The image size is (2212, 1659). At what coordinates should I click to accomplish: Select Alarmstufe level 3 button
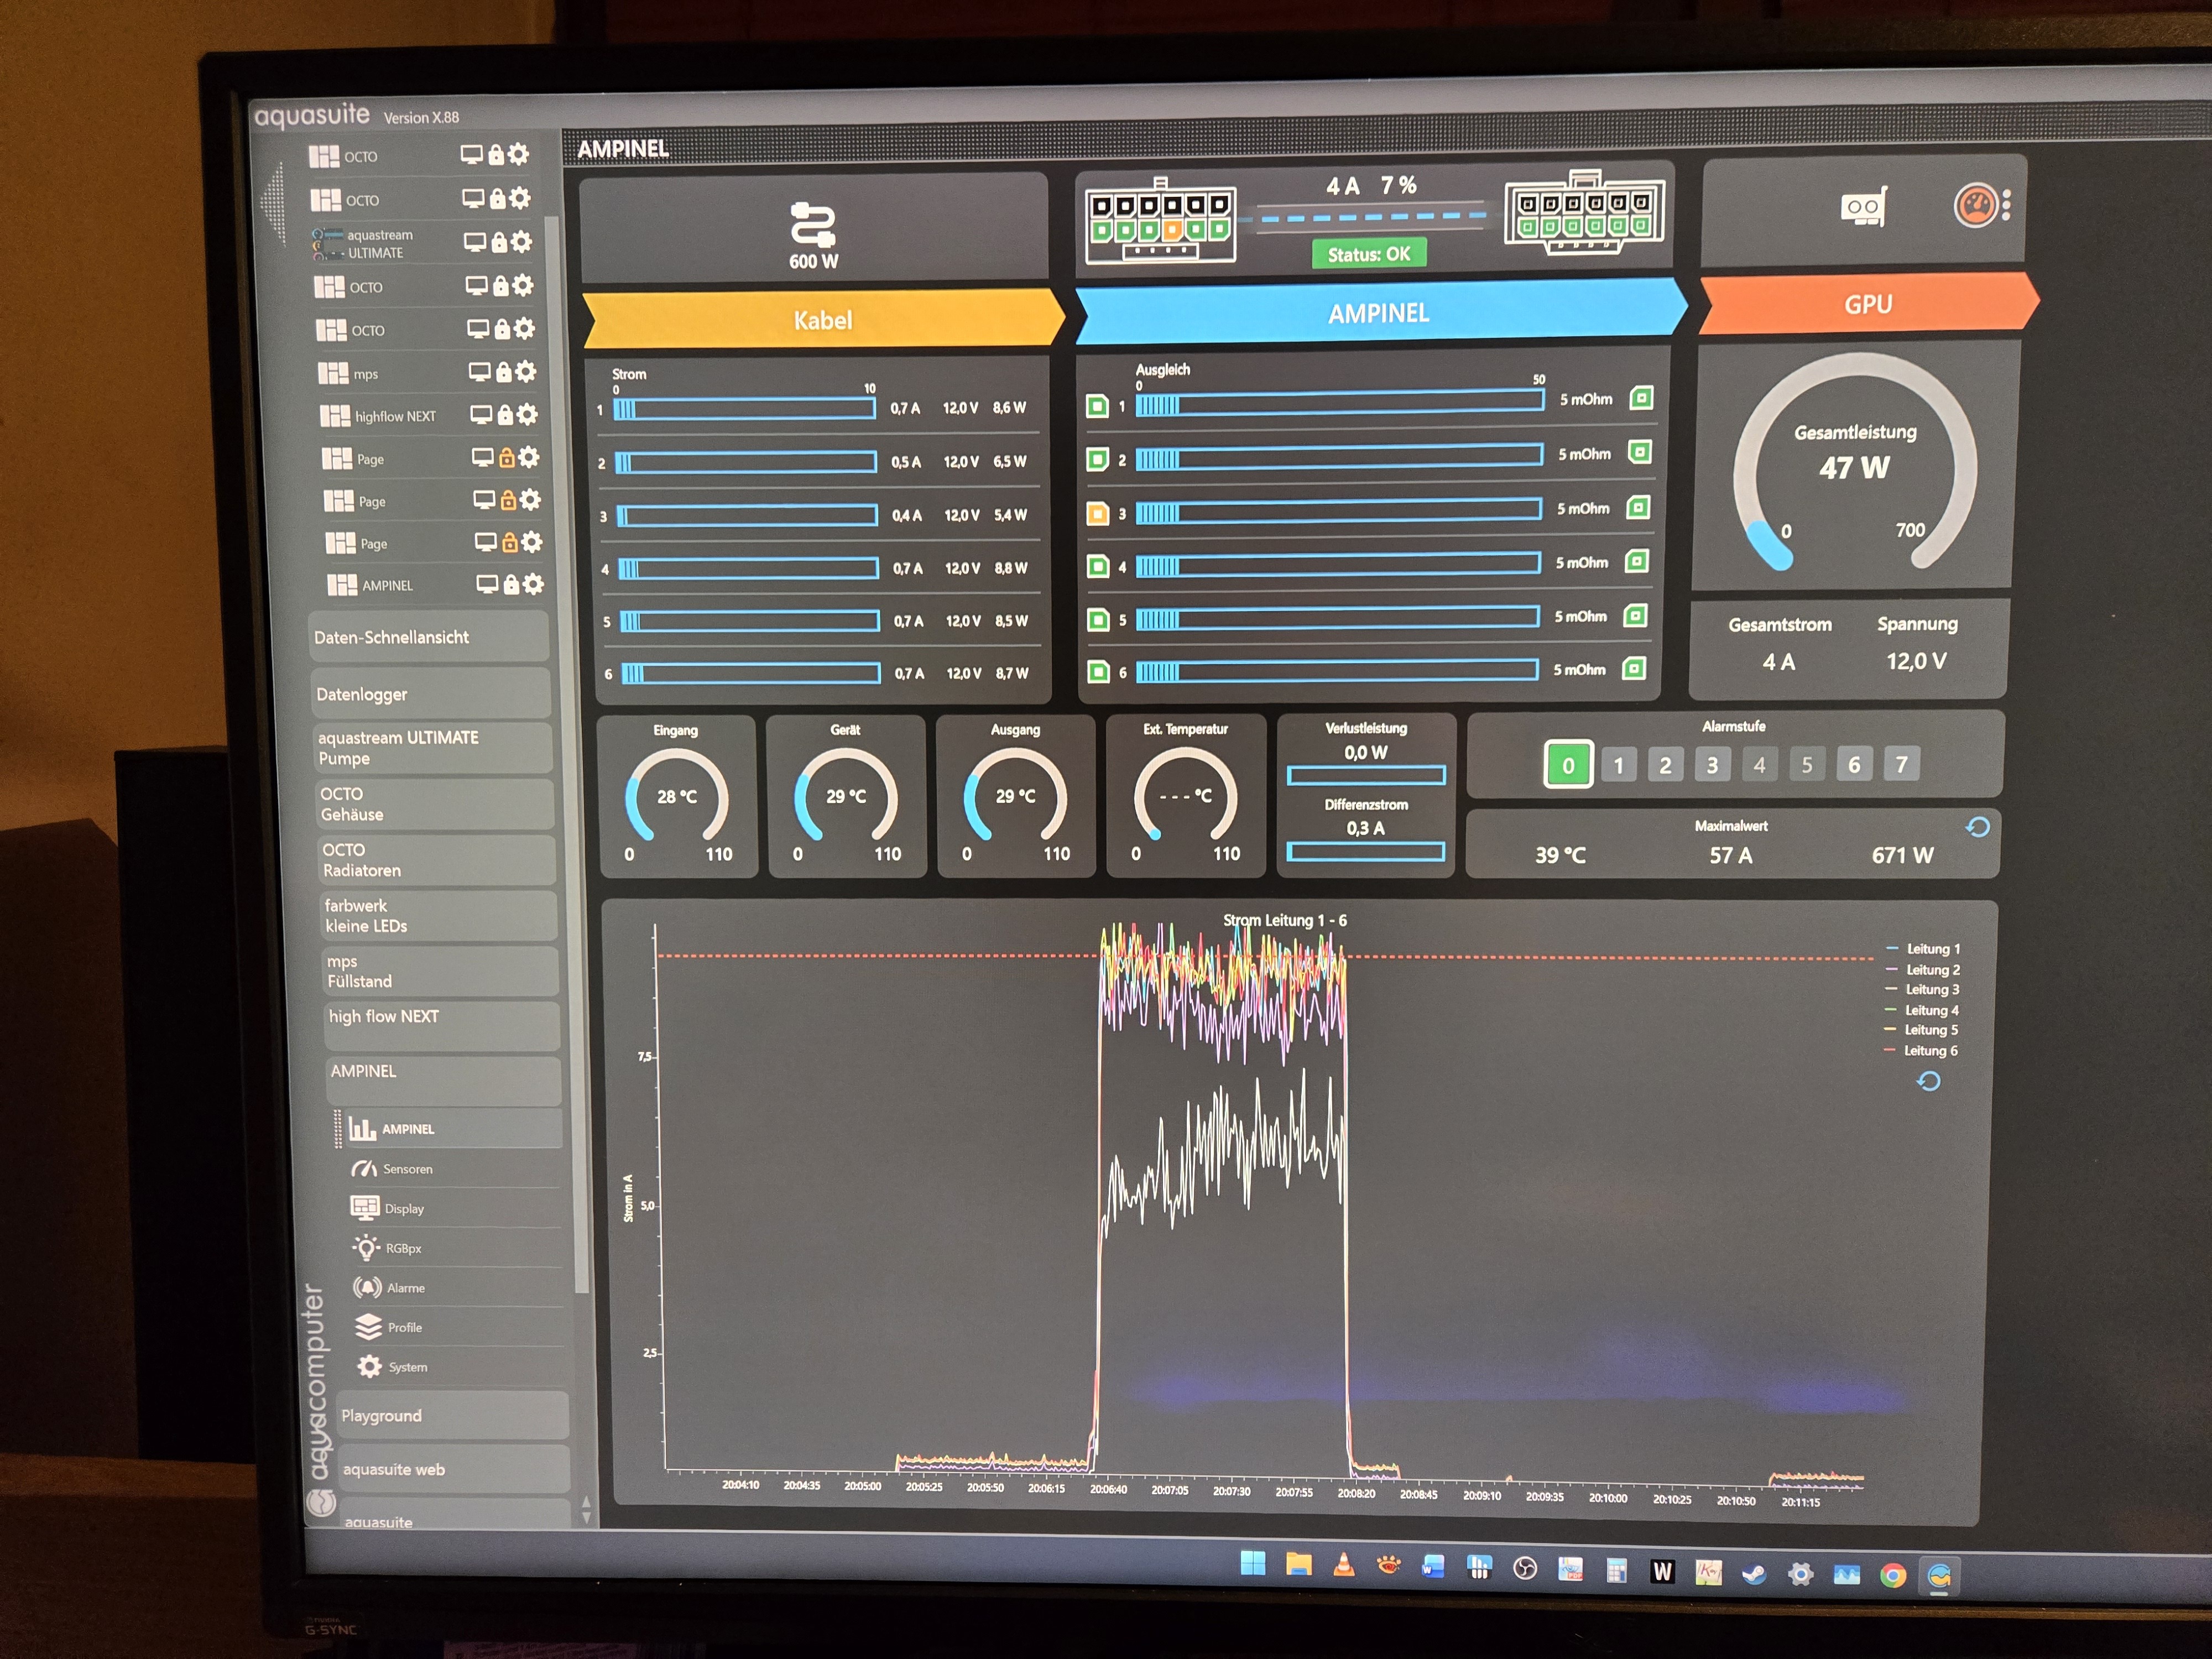tap(1712, 765)
